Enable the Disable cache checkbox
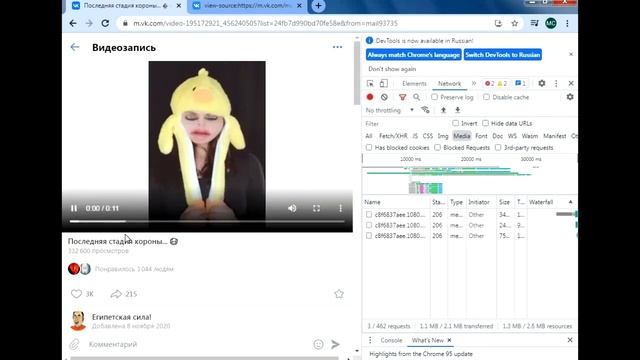Screen dimensions: 640x360 click(x=486, y=97)
